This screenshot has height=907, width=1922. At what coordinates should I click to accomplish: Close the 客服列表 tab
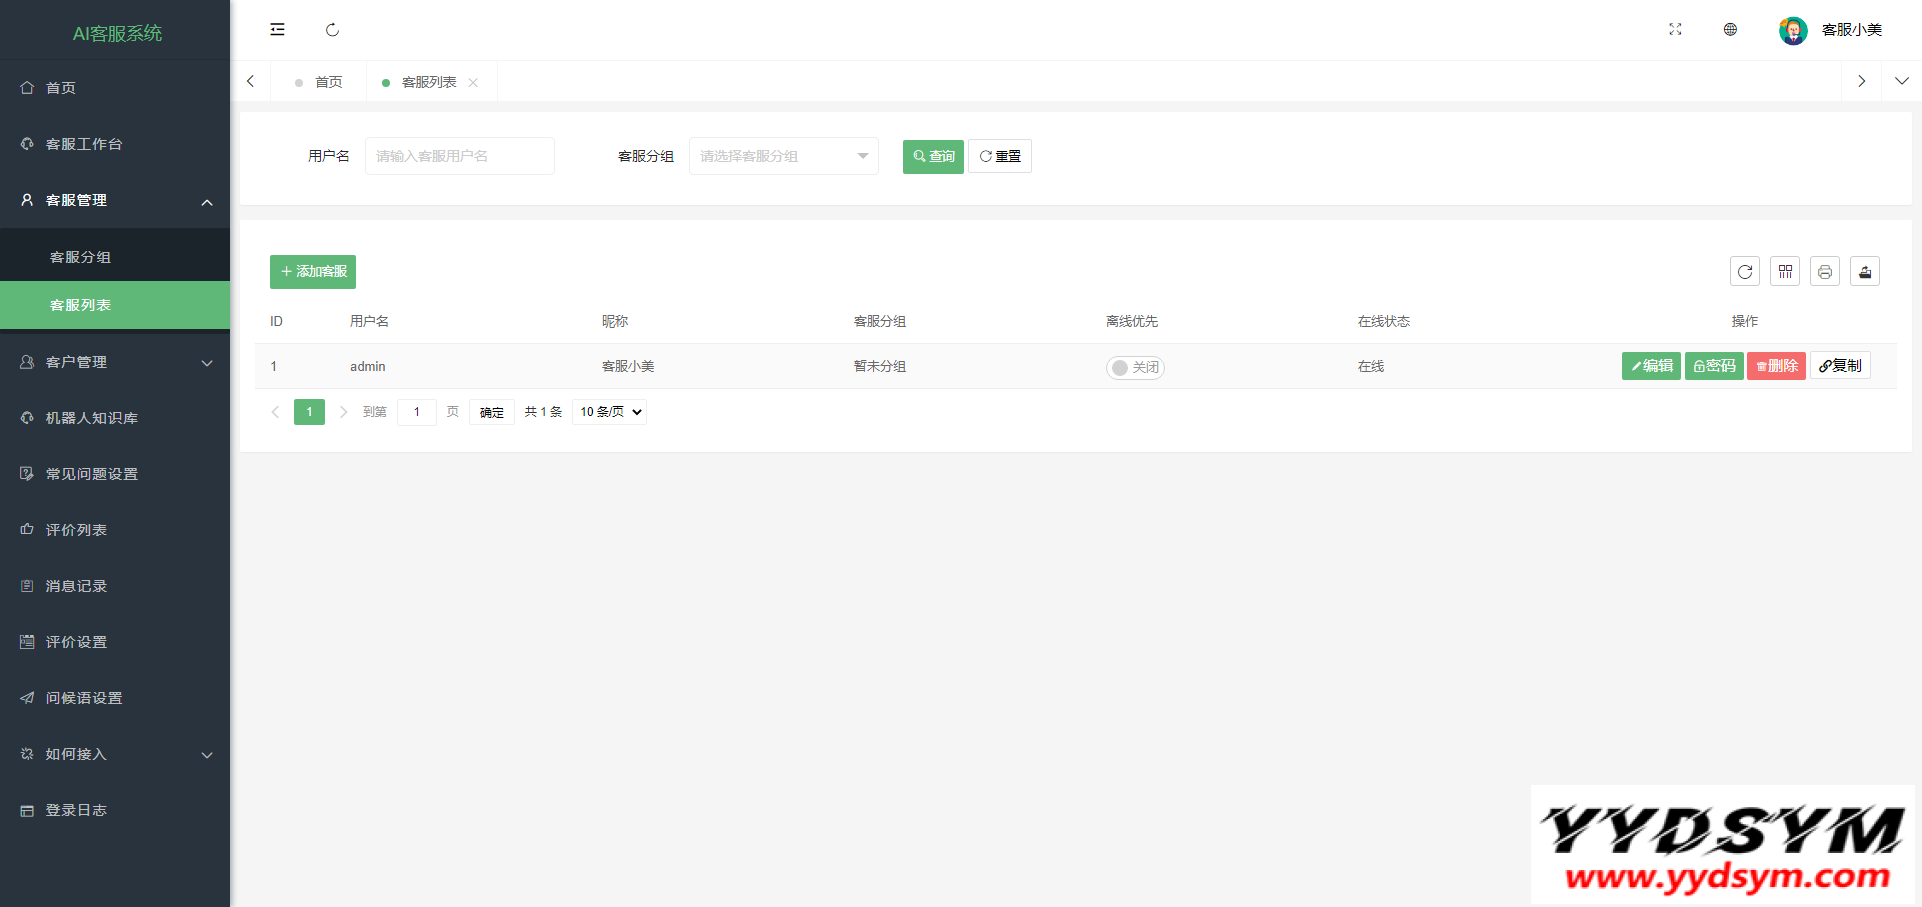click(x=473, y=83)
